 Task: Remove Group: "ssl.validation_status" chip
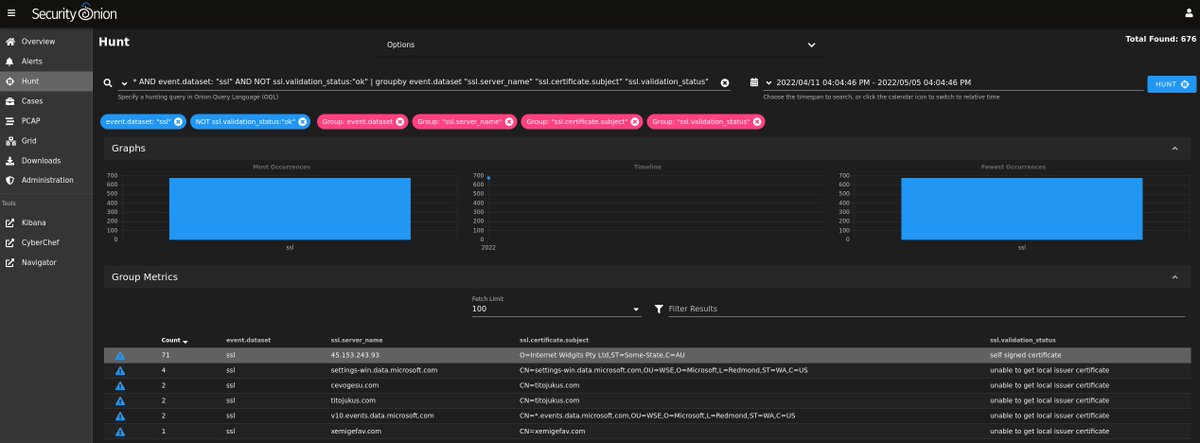[x=757, y=121]
